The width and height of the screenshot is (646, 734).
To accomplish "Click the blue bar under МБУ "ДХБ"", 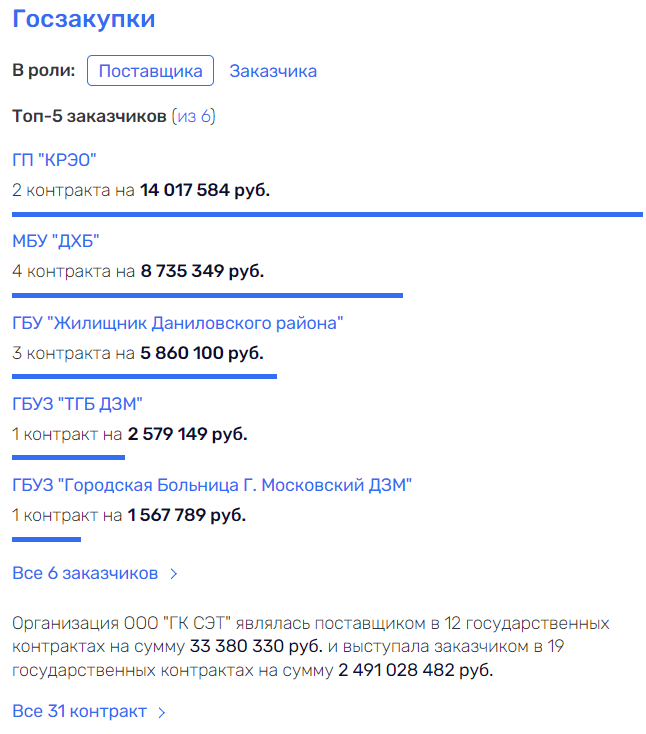I will coord(207,295).
